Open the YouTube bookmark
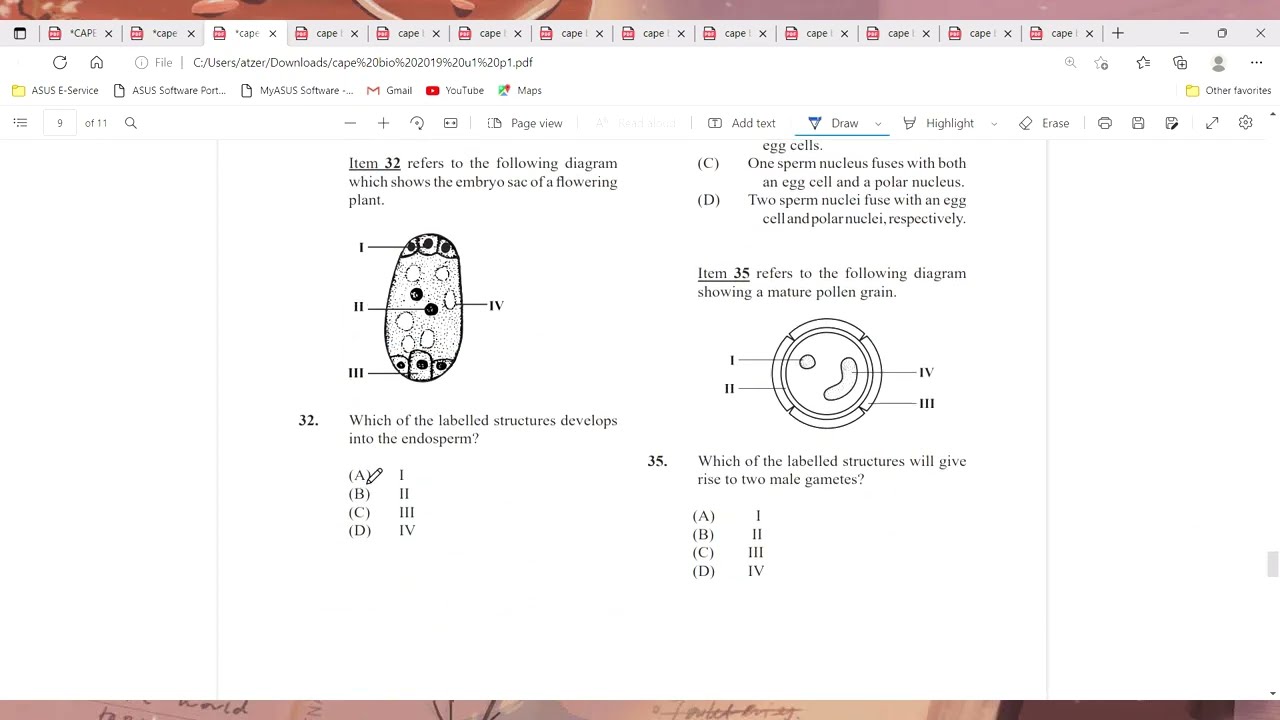The image size is (1280, 720). coord(455,90)
